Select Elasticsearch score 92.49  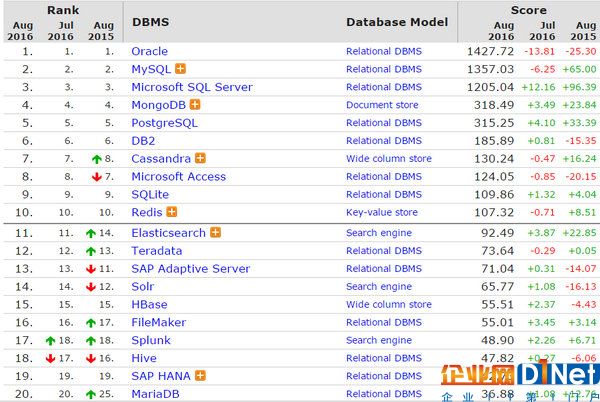tap(497, 233)
